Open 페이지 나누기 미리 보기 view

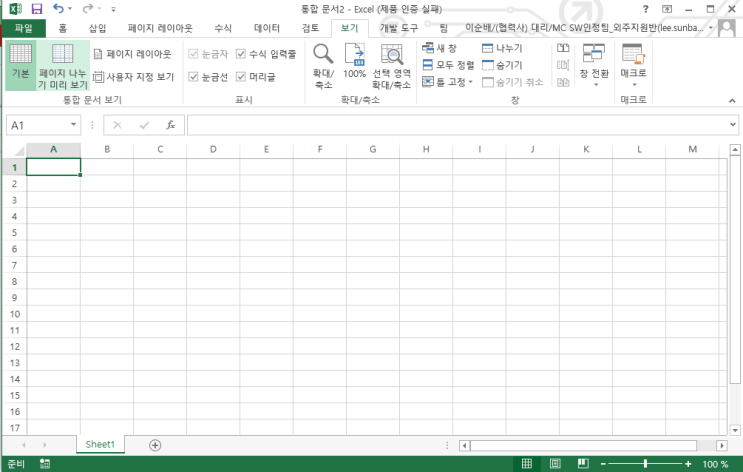pos(63,65)
